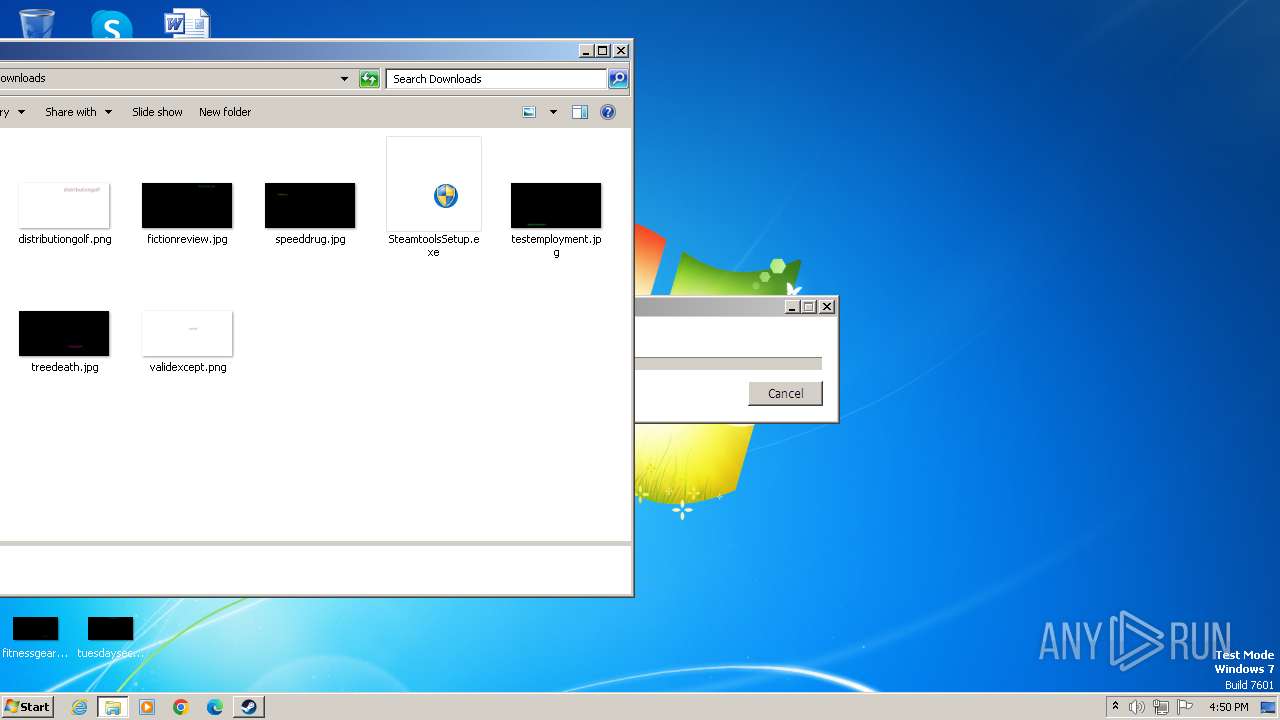The height and width of the screenshot is (720, 1280).
Task: Click the Start button
Action: click(x=27, y=707)
